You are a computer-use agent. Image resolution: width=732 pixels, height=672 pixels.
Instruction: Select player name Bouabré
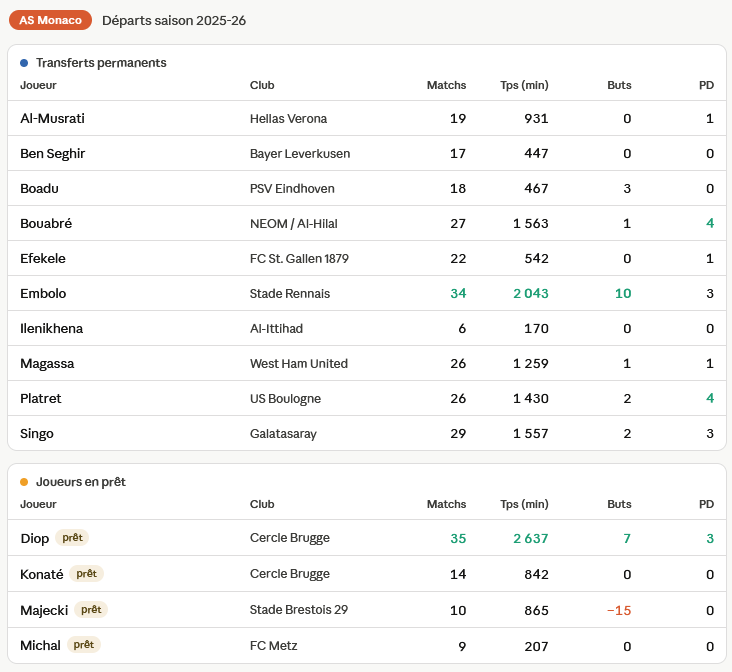coord(46,223)
